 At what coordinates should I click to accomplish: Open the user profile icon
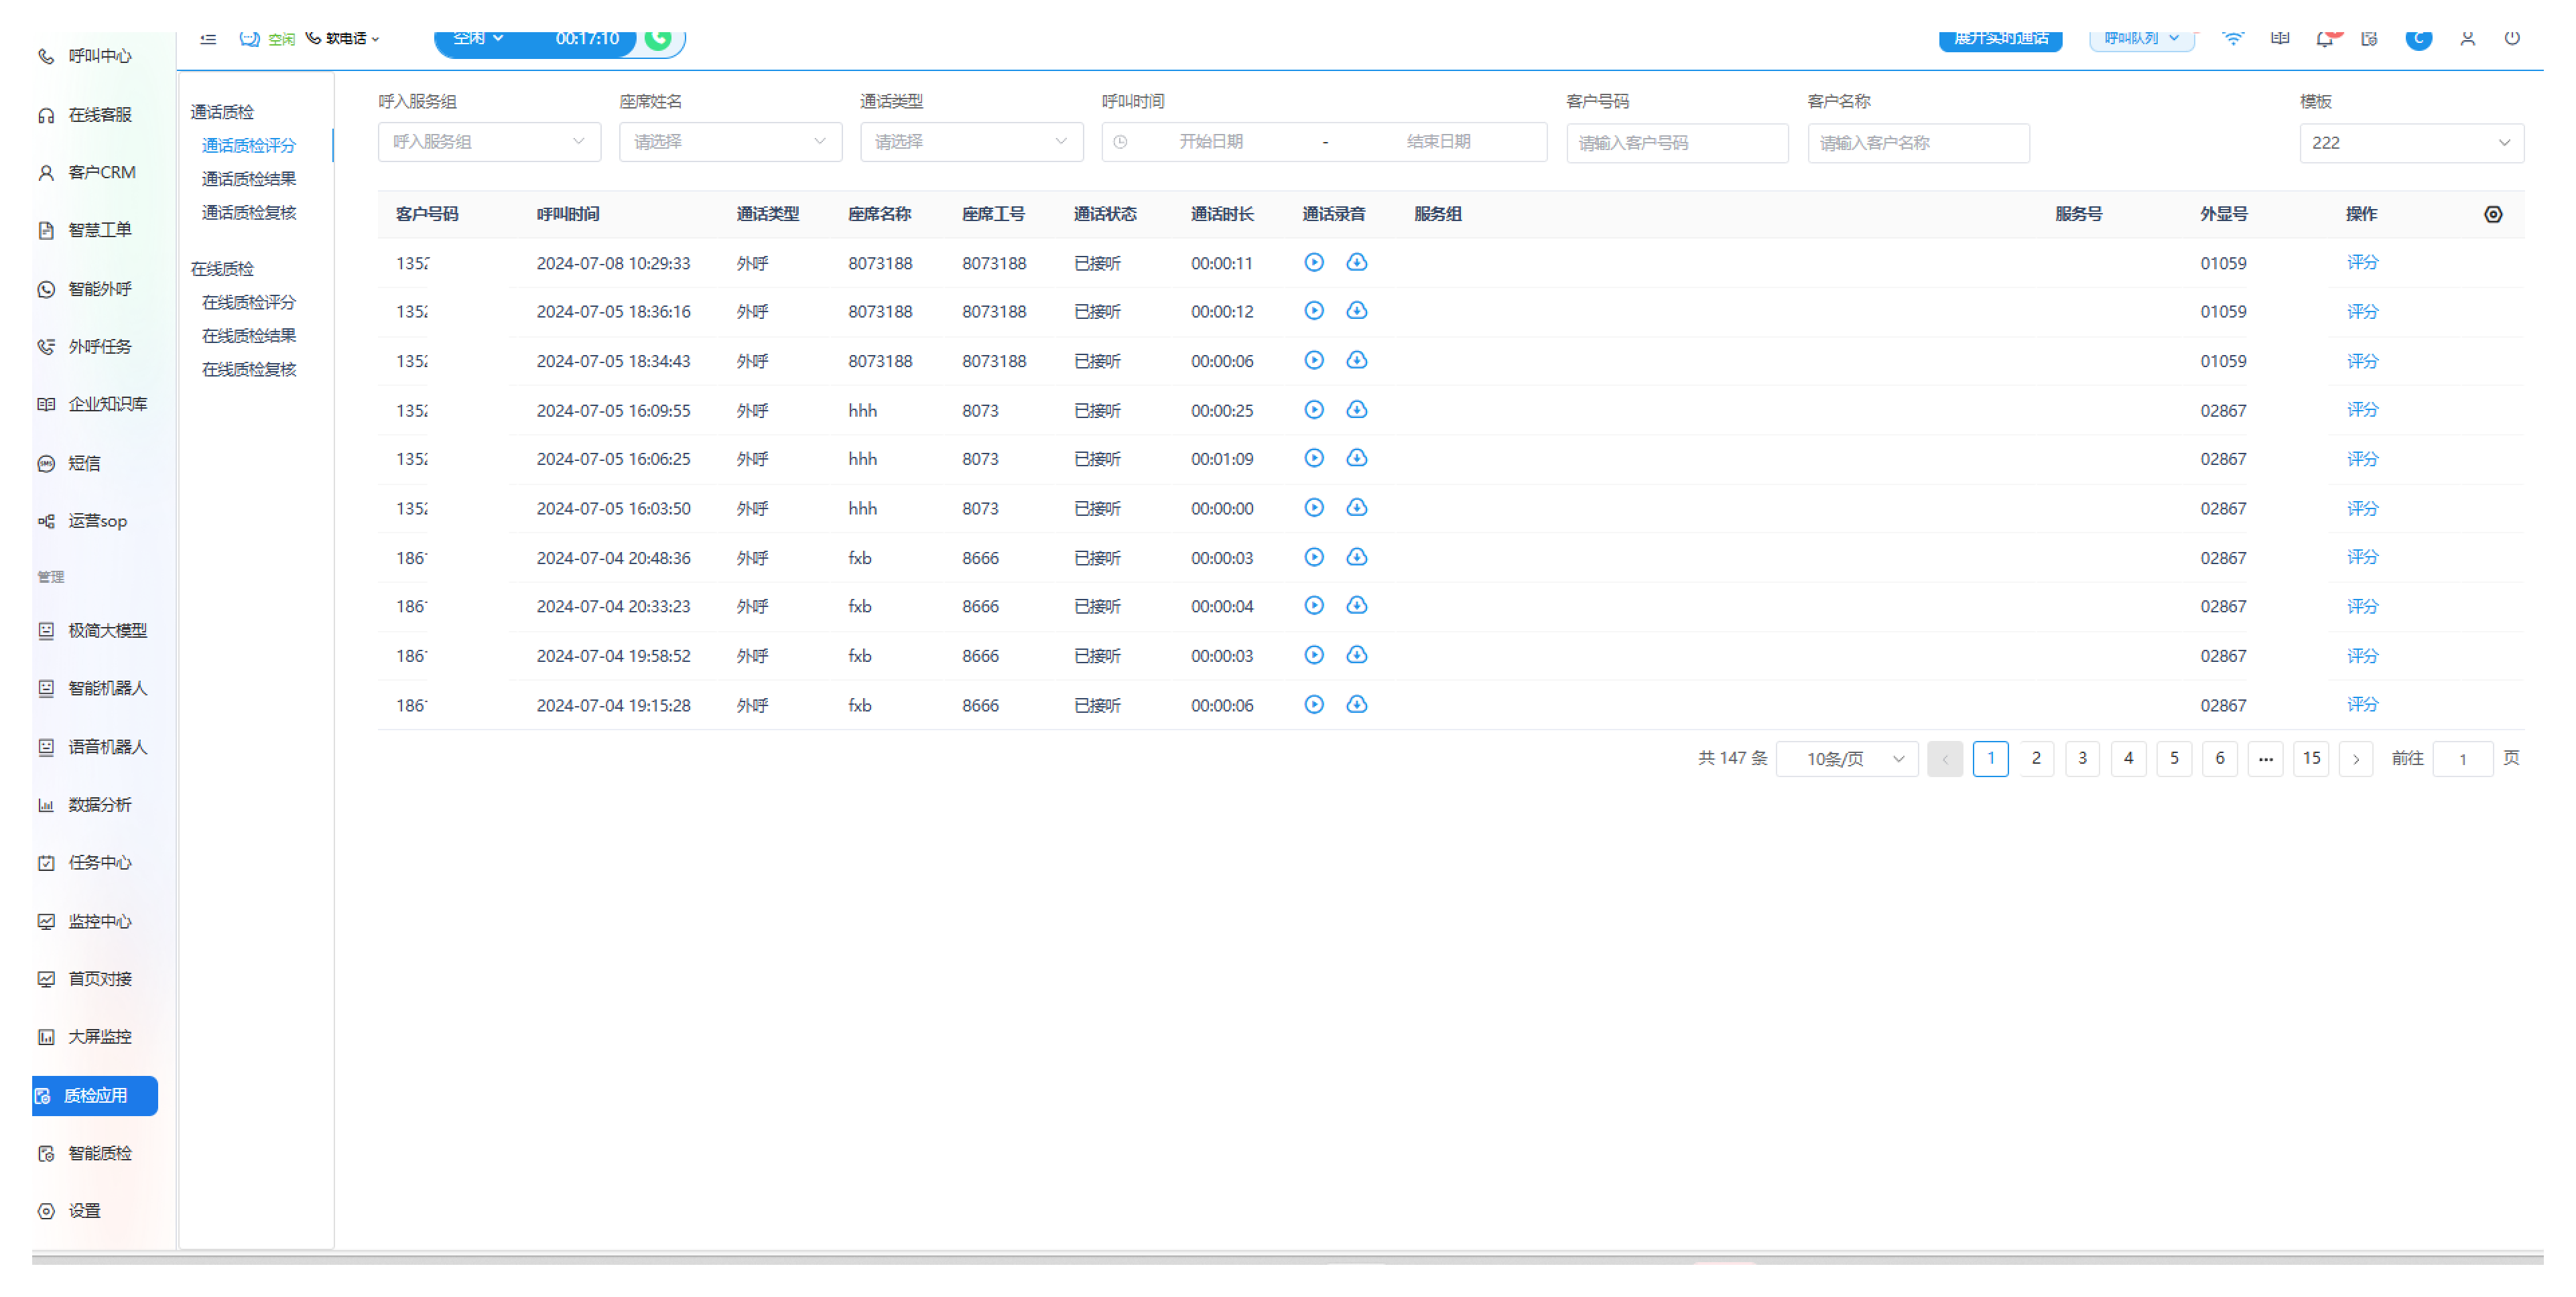(2468, 38)
